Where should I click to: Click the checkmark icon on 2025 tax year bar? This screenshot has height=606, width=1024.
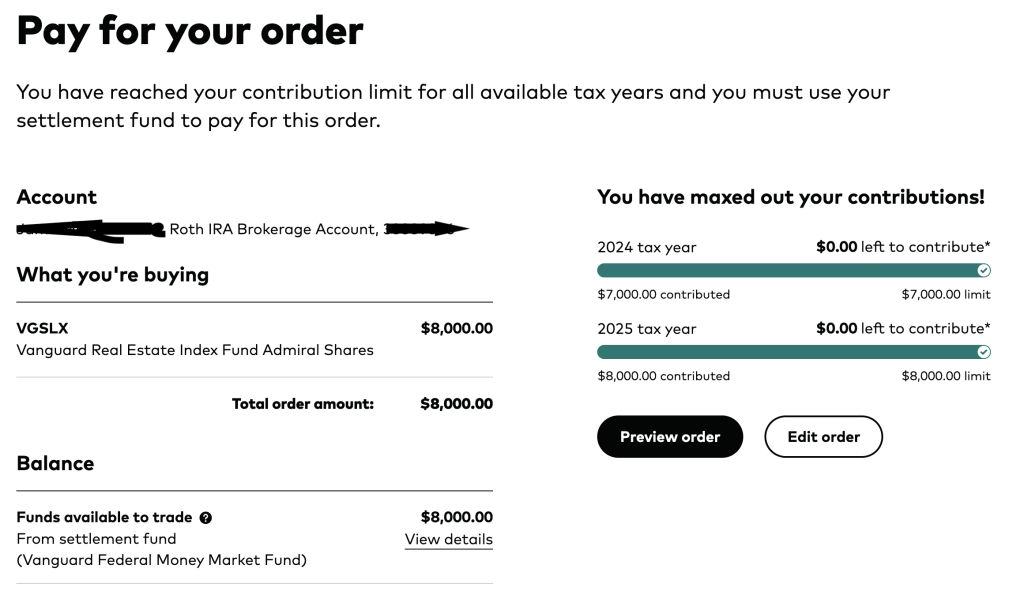[984, 352]
